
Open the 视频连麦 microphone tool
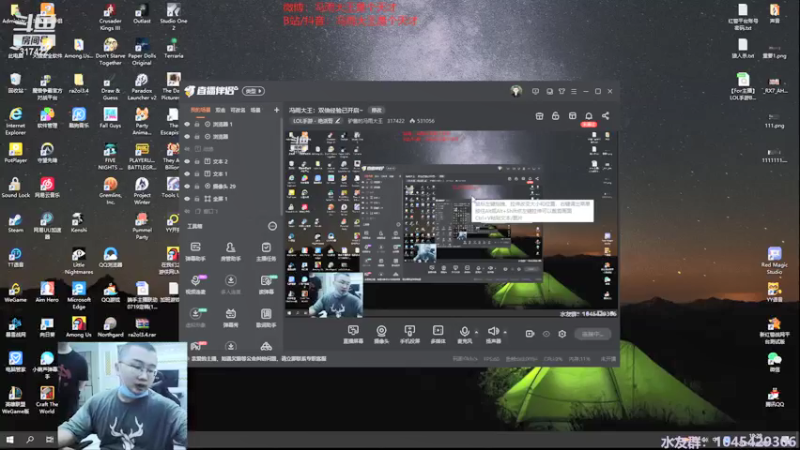tap(195, 285)
